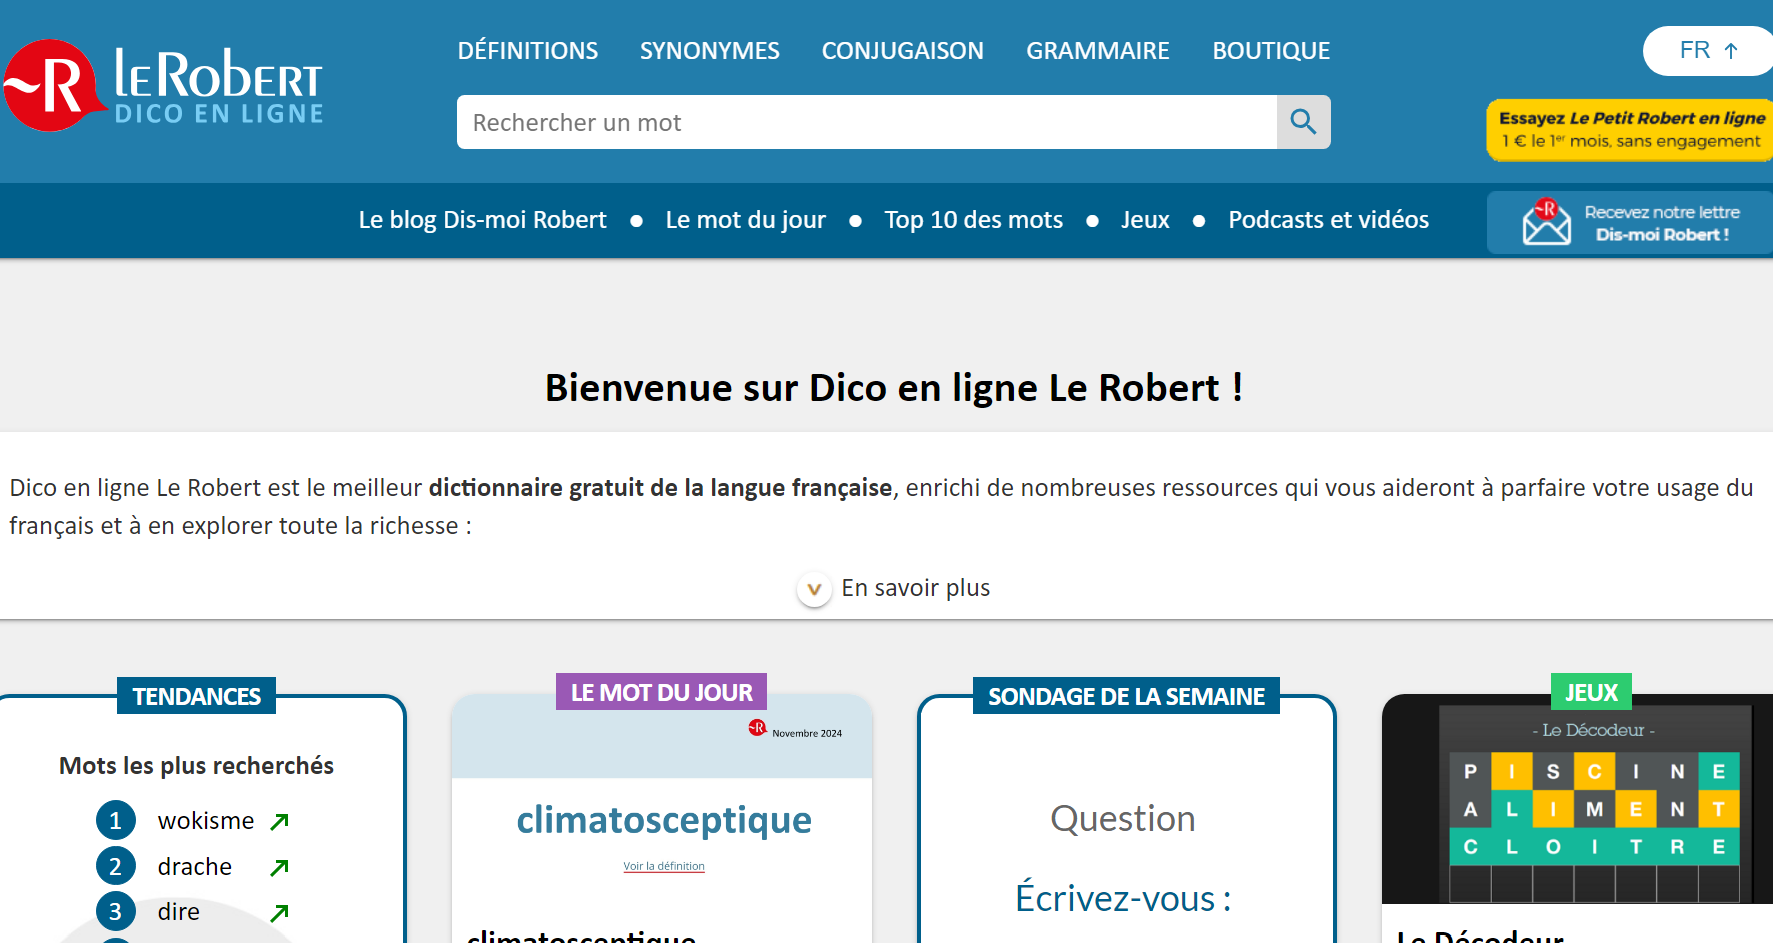Open the word wokisme
Screen dimensions: 1773x943
click(x=206, y=821)
